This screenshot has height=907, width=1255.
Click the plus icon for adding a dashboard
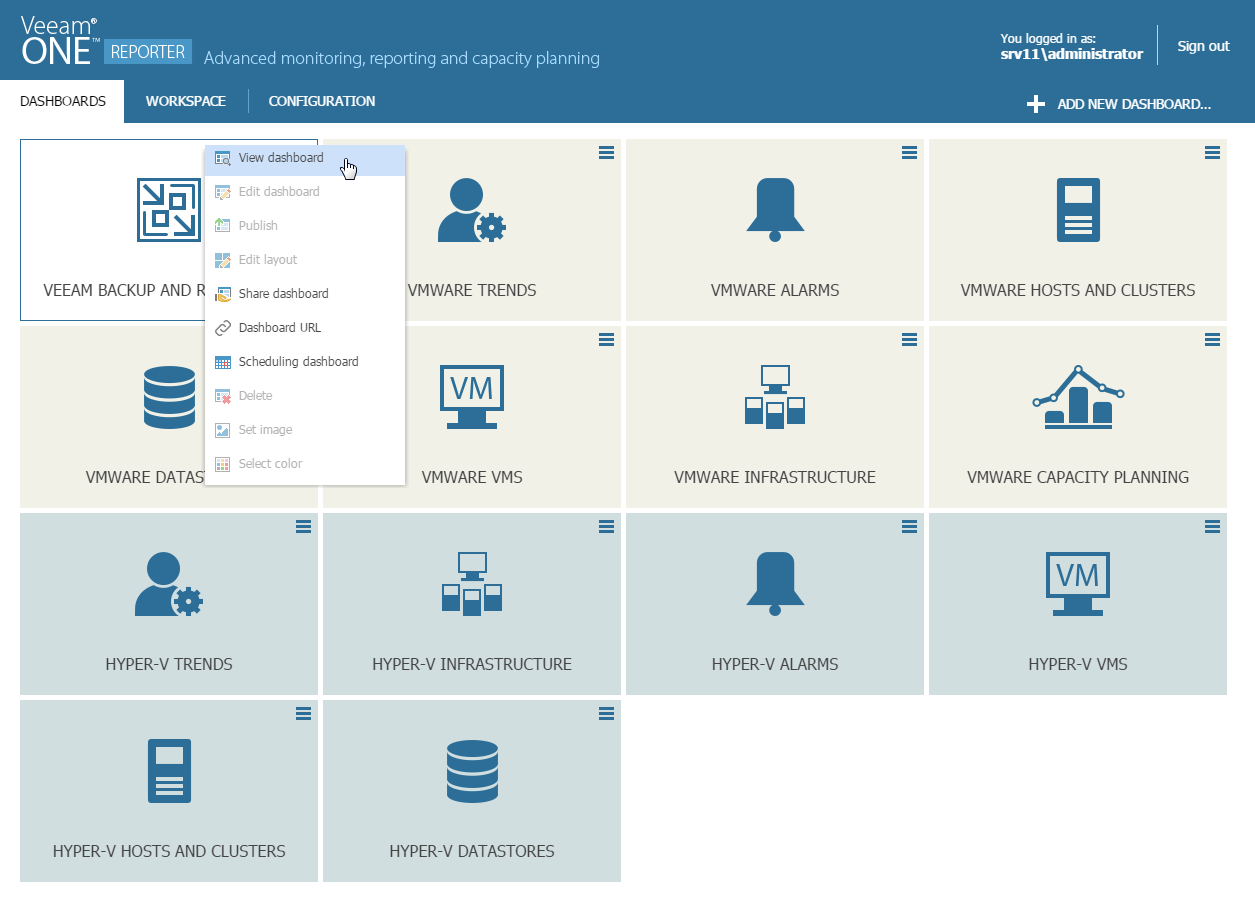point(1036,104)
